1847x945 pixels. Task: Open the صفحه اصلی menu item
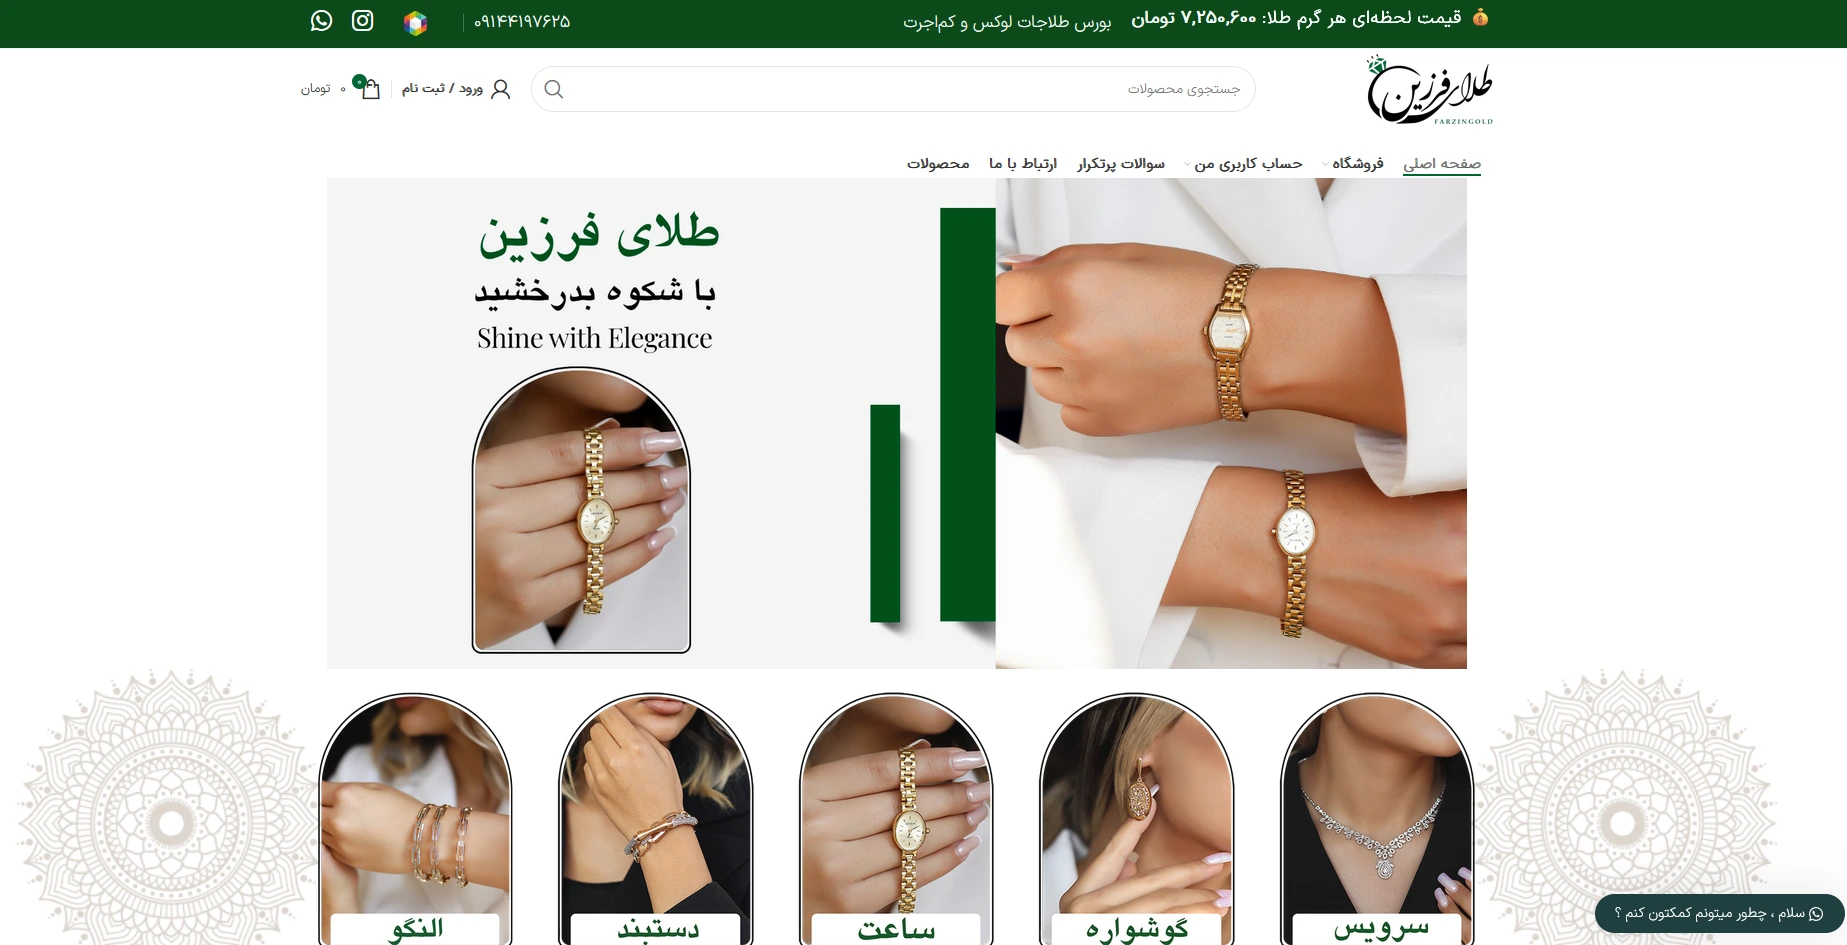click(1442, 163)
